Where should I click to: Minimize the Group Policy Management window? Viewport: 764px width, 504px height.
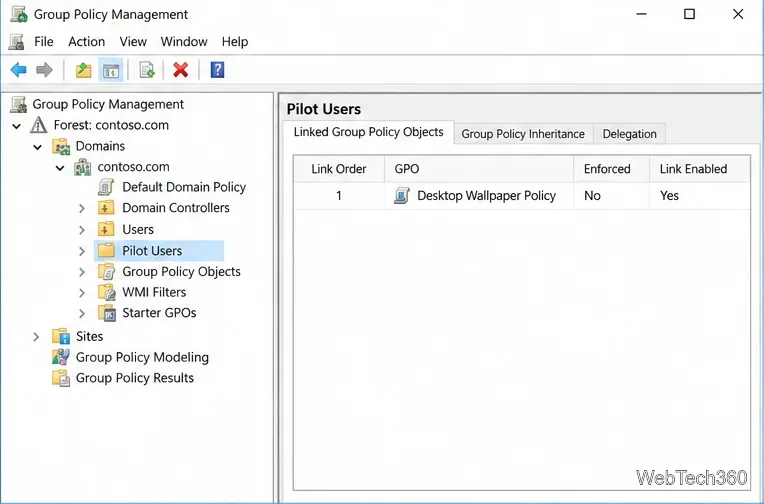642,14
